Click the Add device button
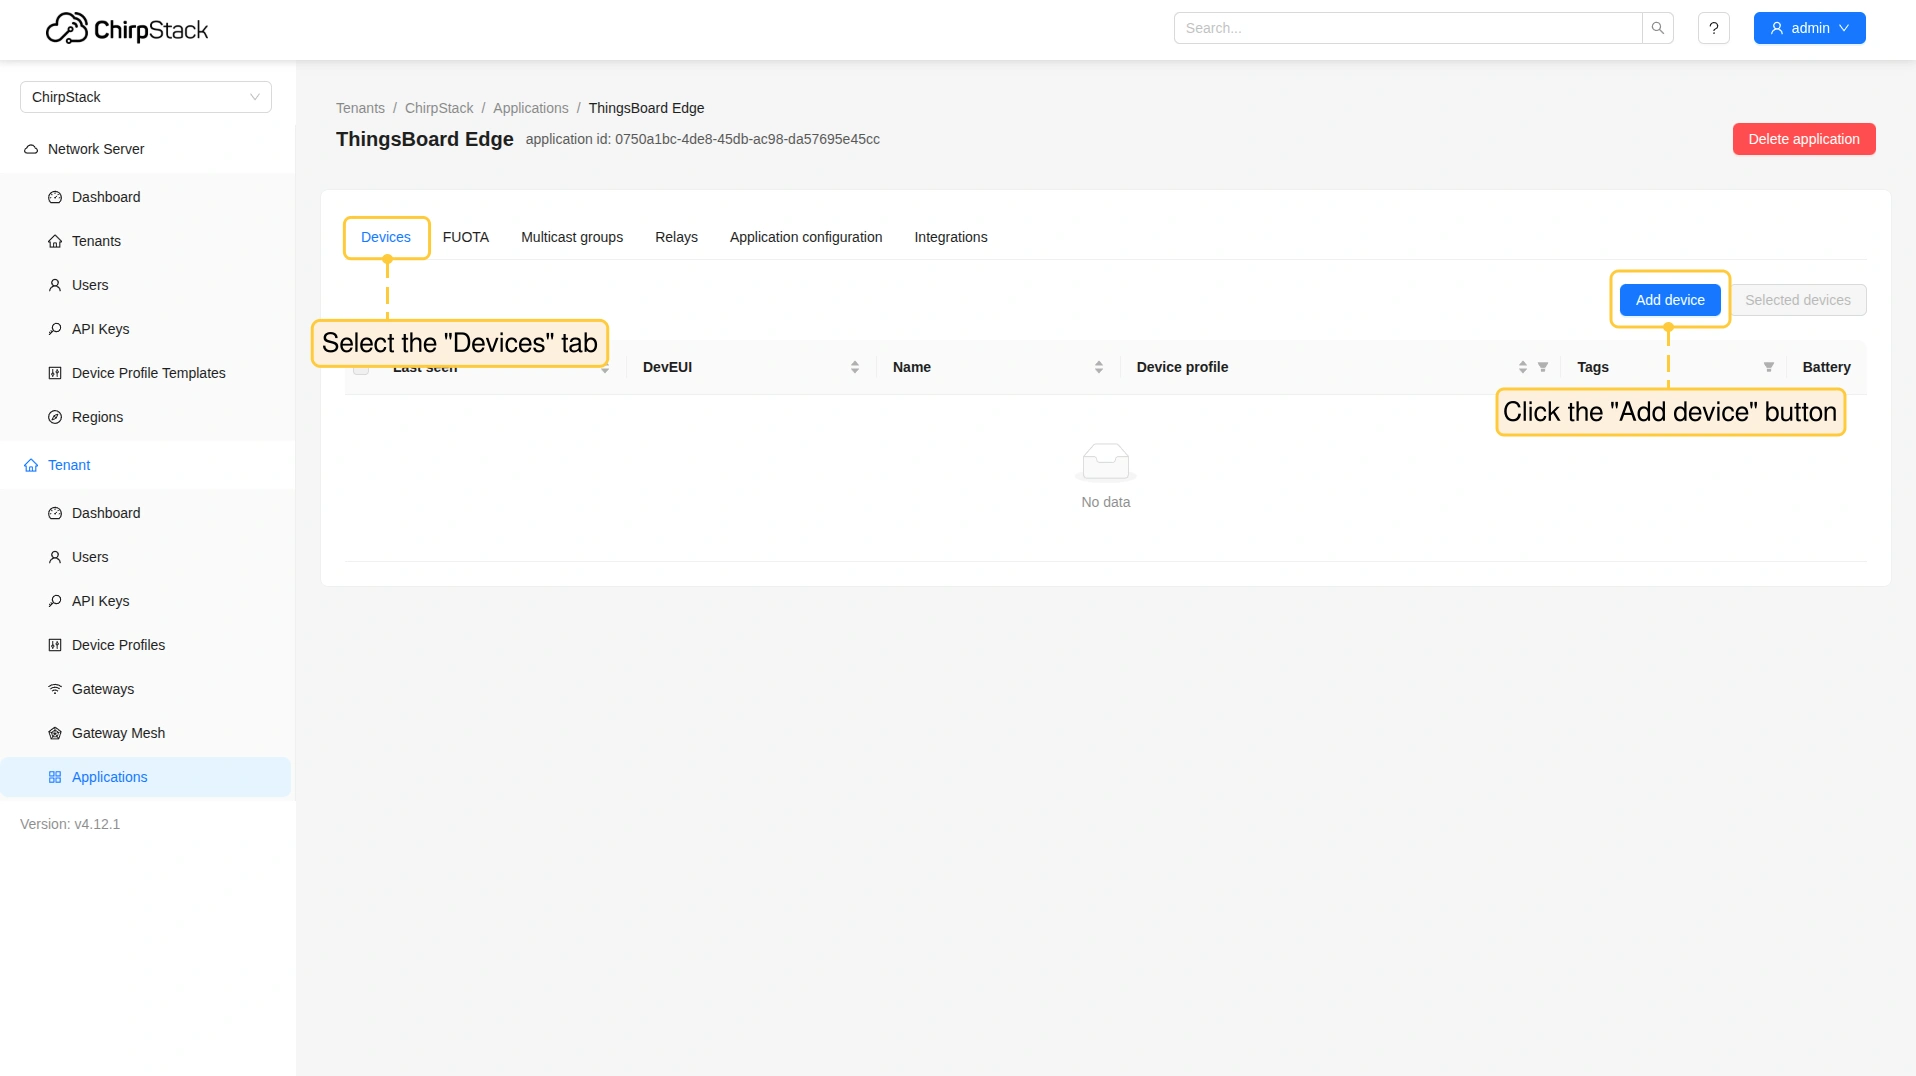The image size is (1916, 1076). [x=1670, y=300]
